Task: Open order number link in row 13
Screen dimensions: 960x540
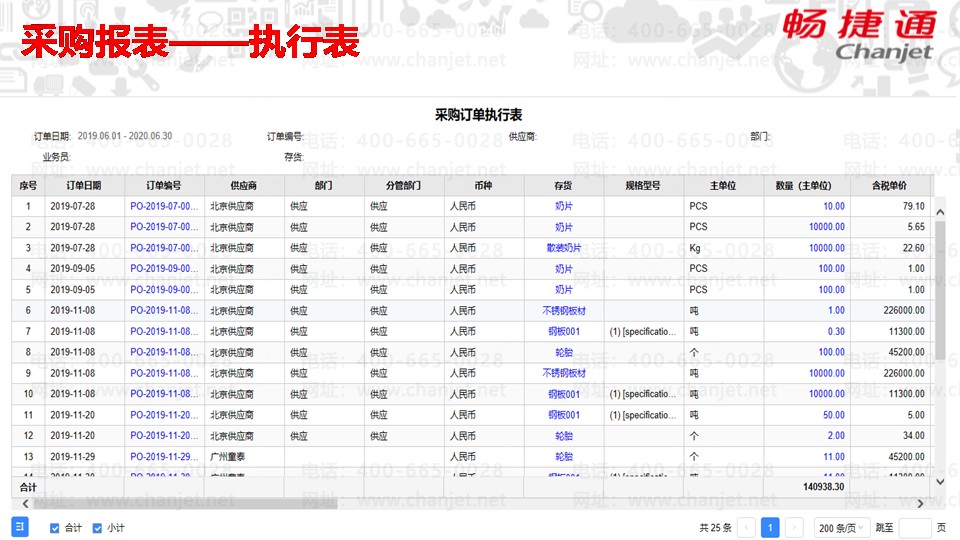Action: pos(164,456)
